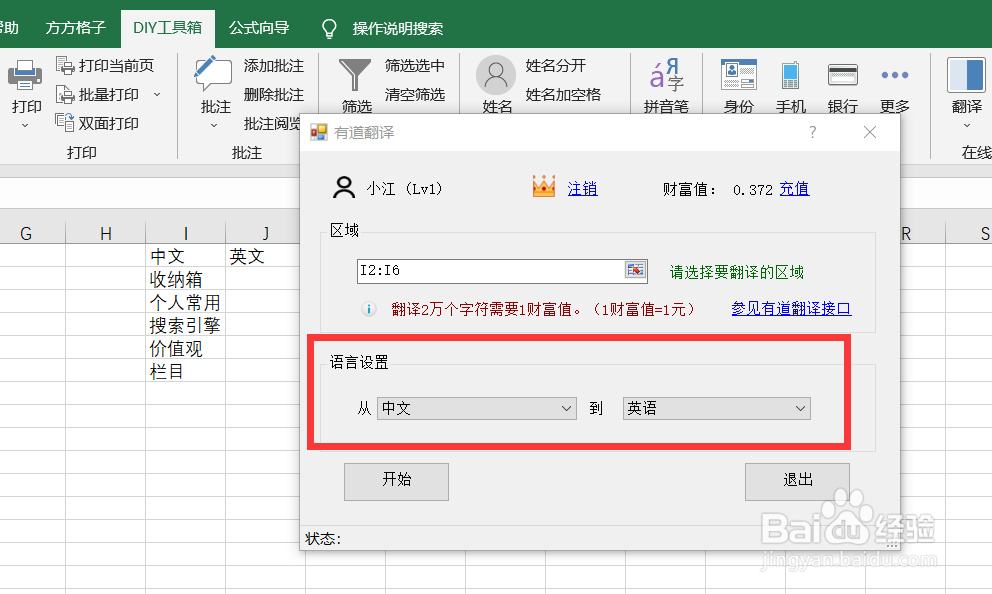
Task: Select header cell 中文 in column I
Action: coord(185,256)
